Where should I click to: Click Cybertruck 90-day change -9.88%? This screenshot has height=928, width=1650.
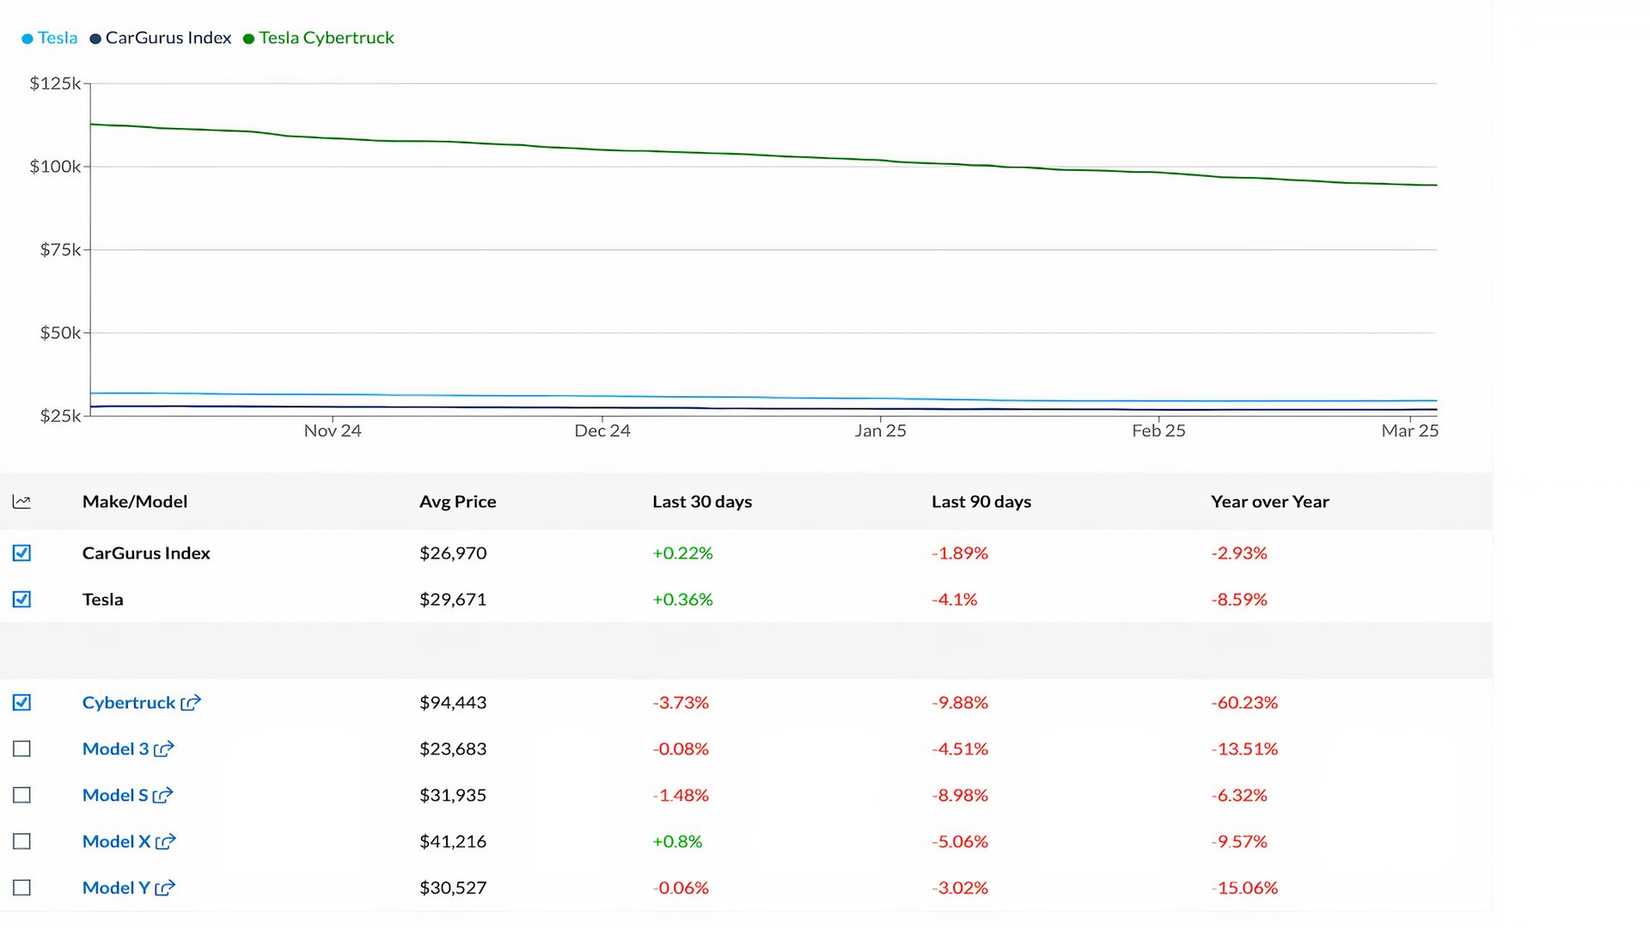[x=960, y=703]
